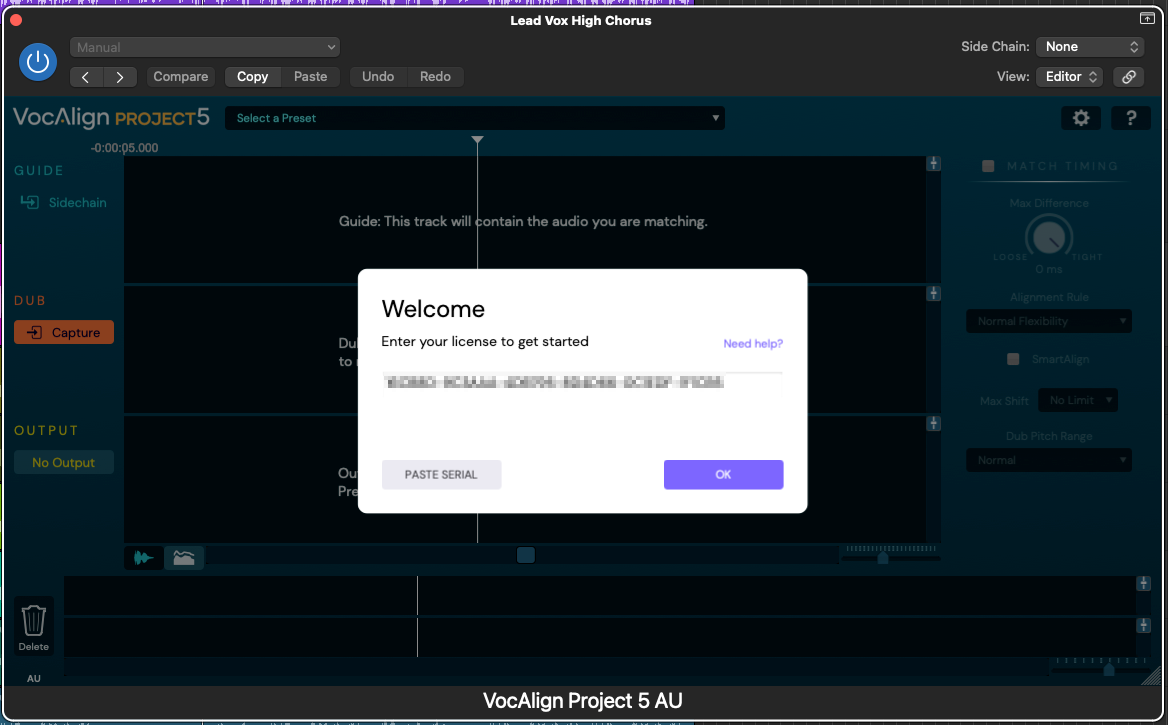Click the Undo button in toolbar

[x=378, y=77]
